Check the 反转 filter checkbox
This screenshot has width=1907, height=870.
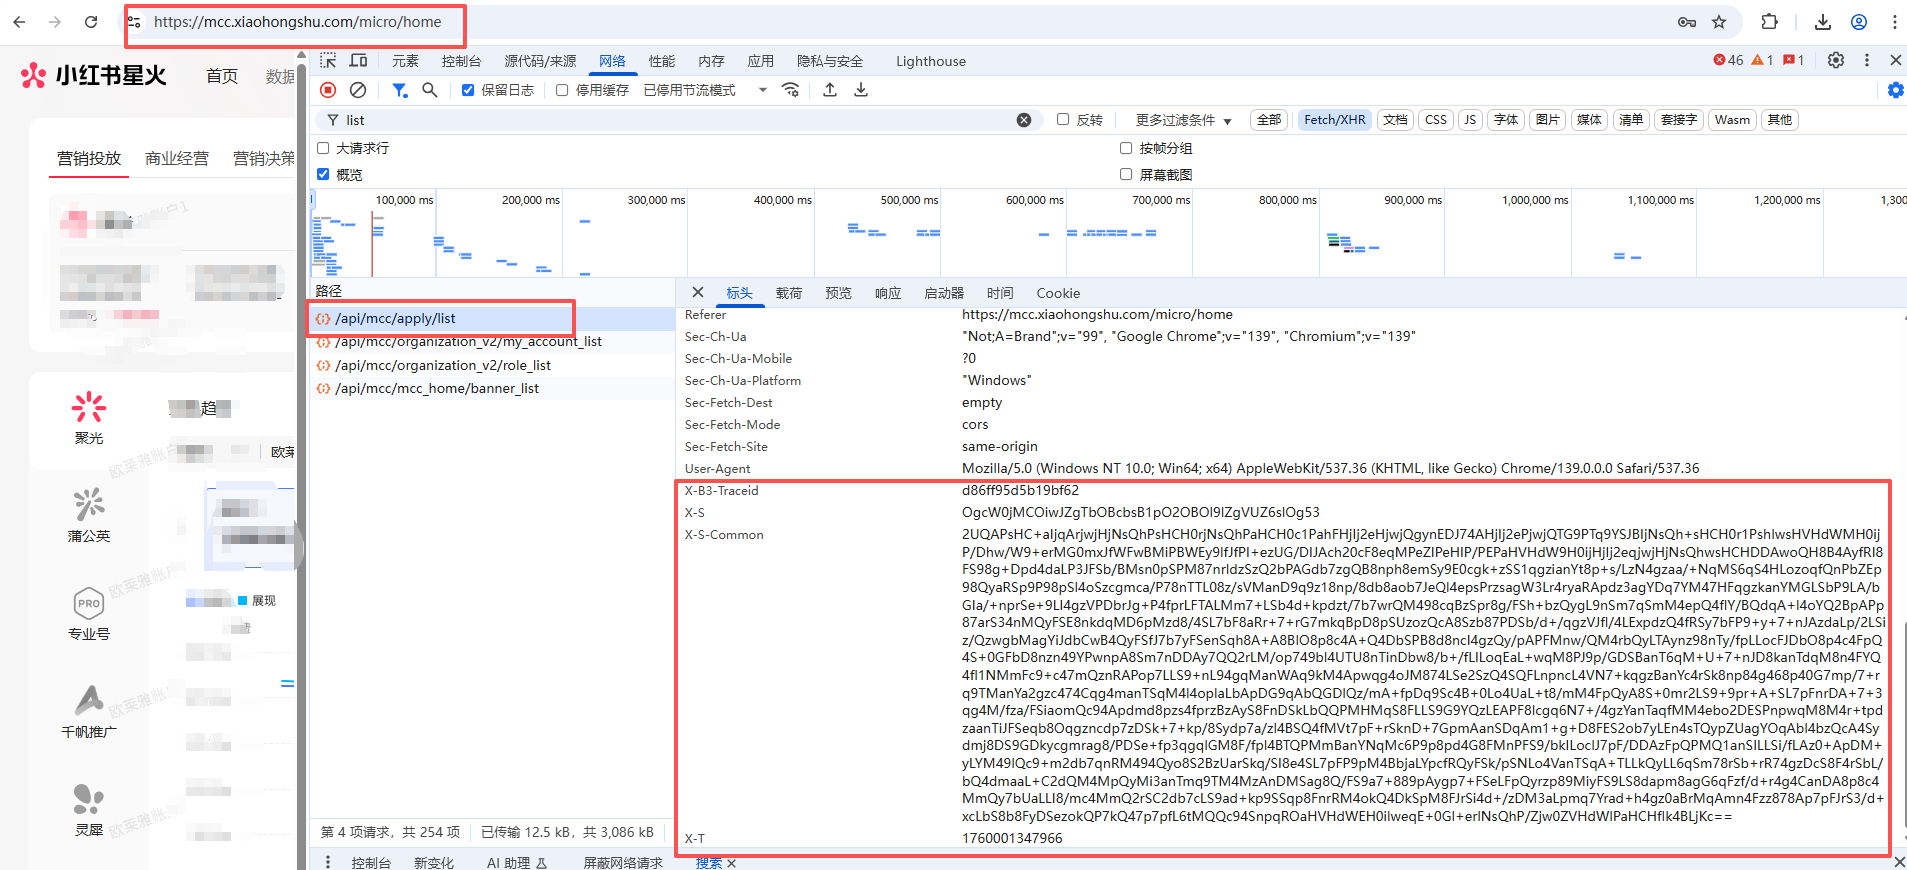click(x=1063, y=120)
